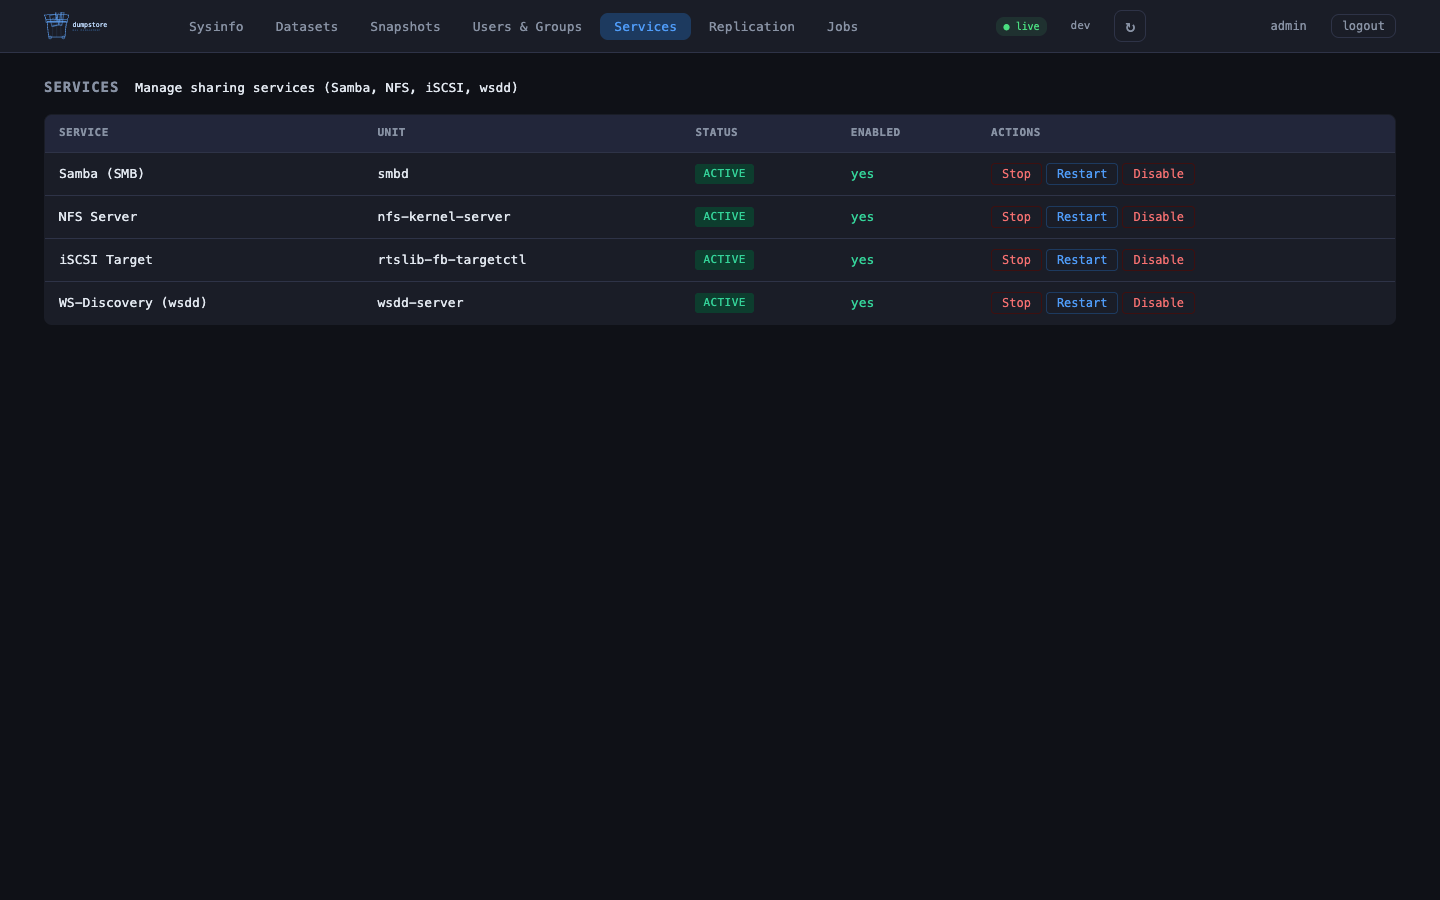
Task: Open the Sysinfo tab
Action: tap(216, 26)
